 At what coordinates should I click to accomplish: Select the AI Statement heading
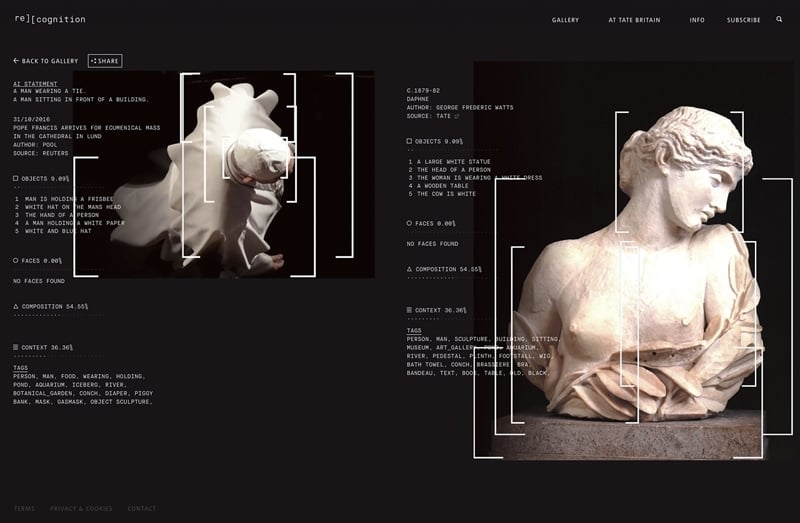tap(35, 84)
